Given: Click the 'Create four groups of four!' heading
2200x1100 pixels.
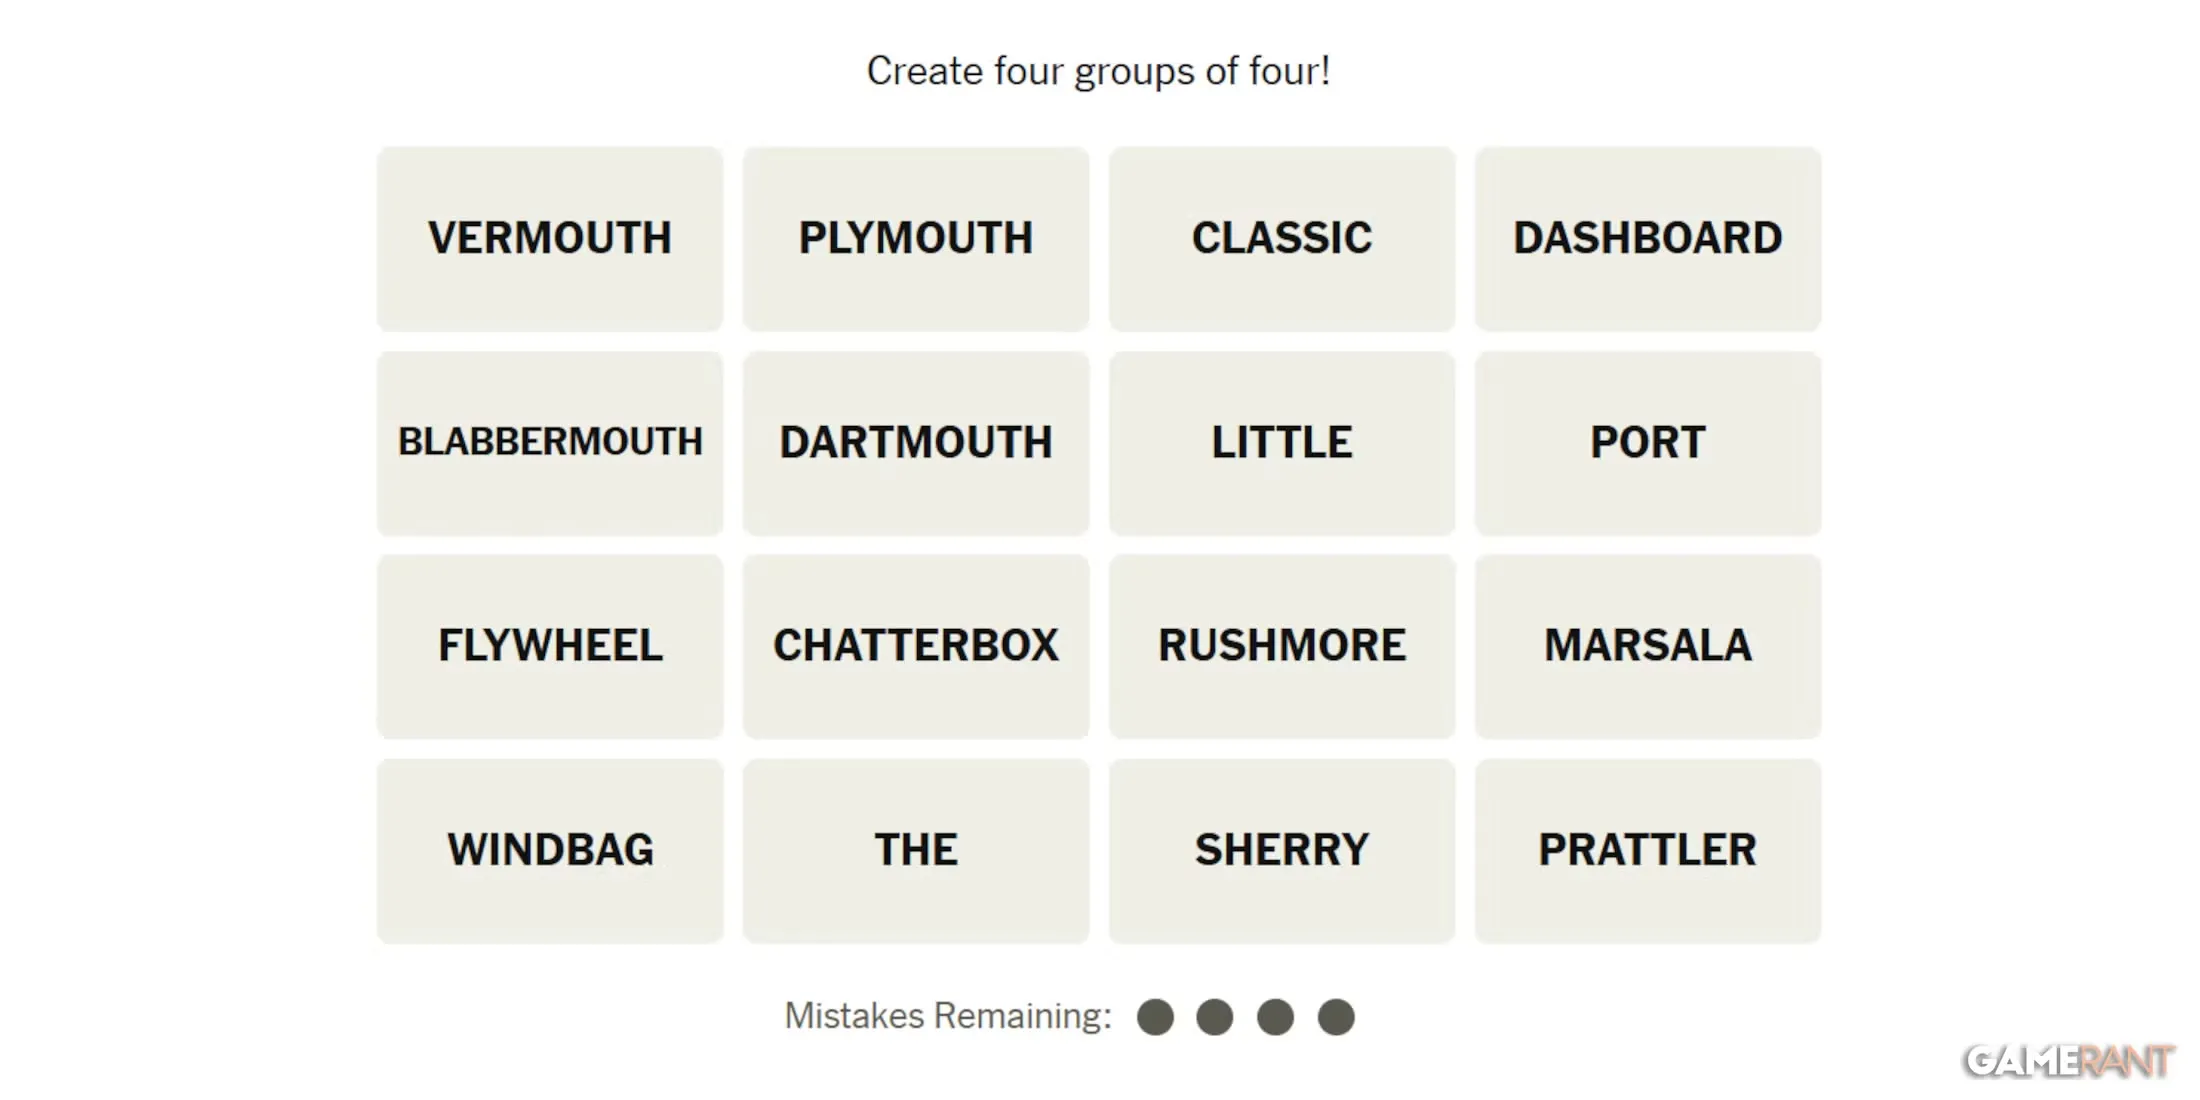Looking at the screenshot, I should [1099, 71].
